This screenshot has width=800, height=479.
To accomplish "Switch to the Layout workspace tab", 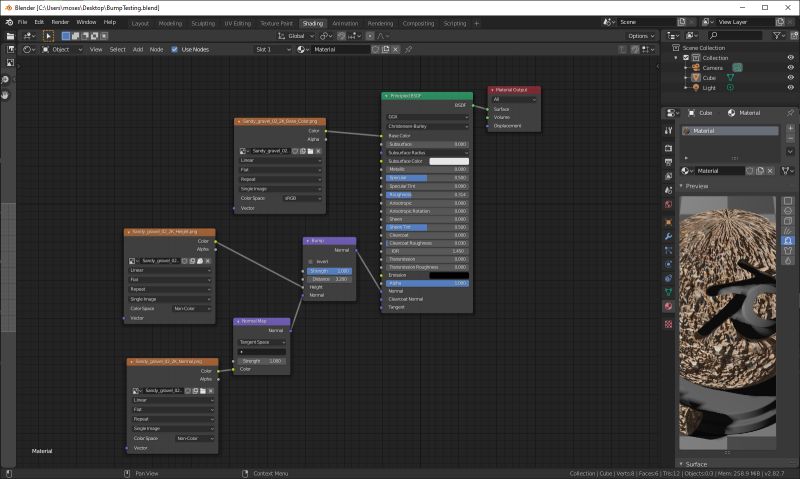I will (x=140, y=23).
